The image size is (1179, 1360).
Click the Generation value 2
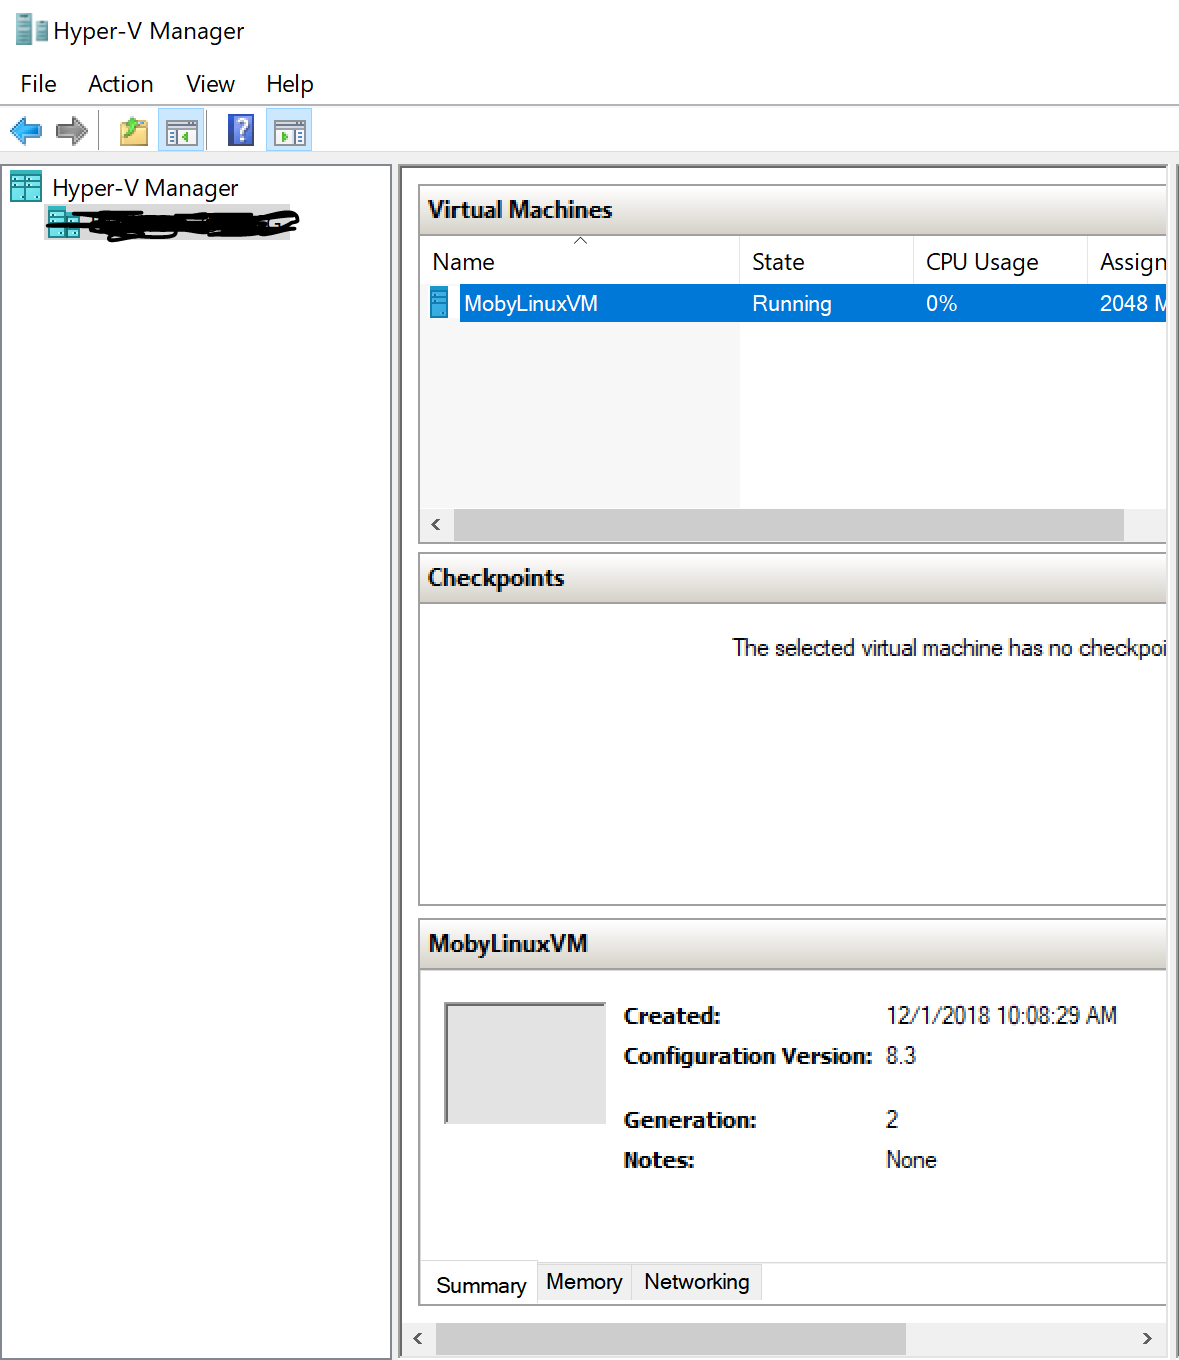click(892, 1119)
